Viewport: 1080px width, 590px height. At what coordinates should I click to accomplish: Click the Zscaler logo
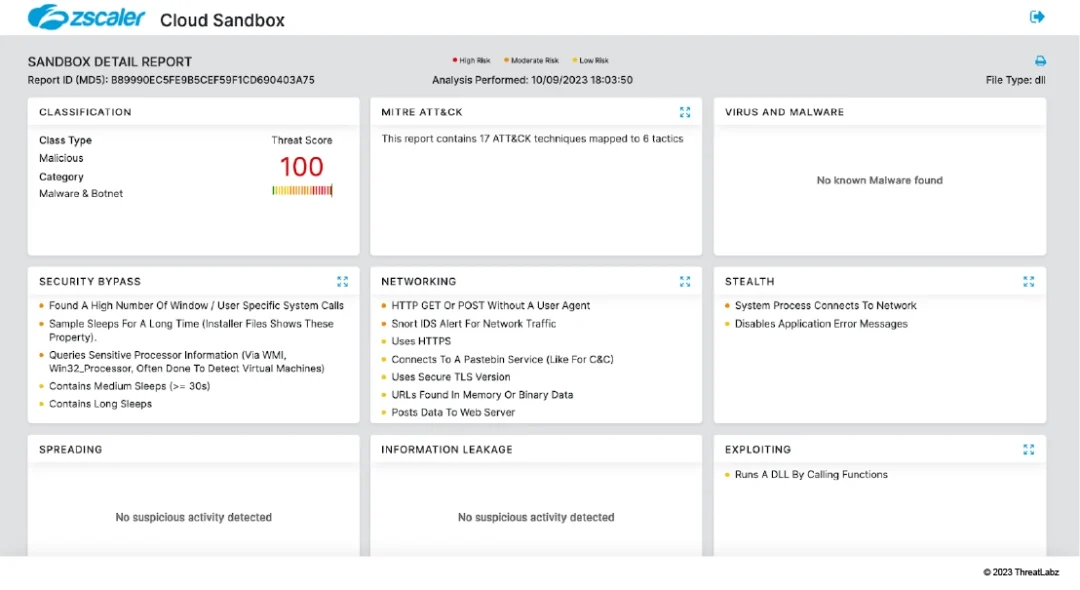[x=86, y=18]
